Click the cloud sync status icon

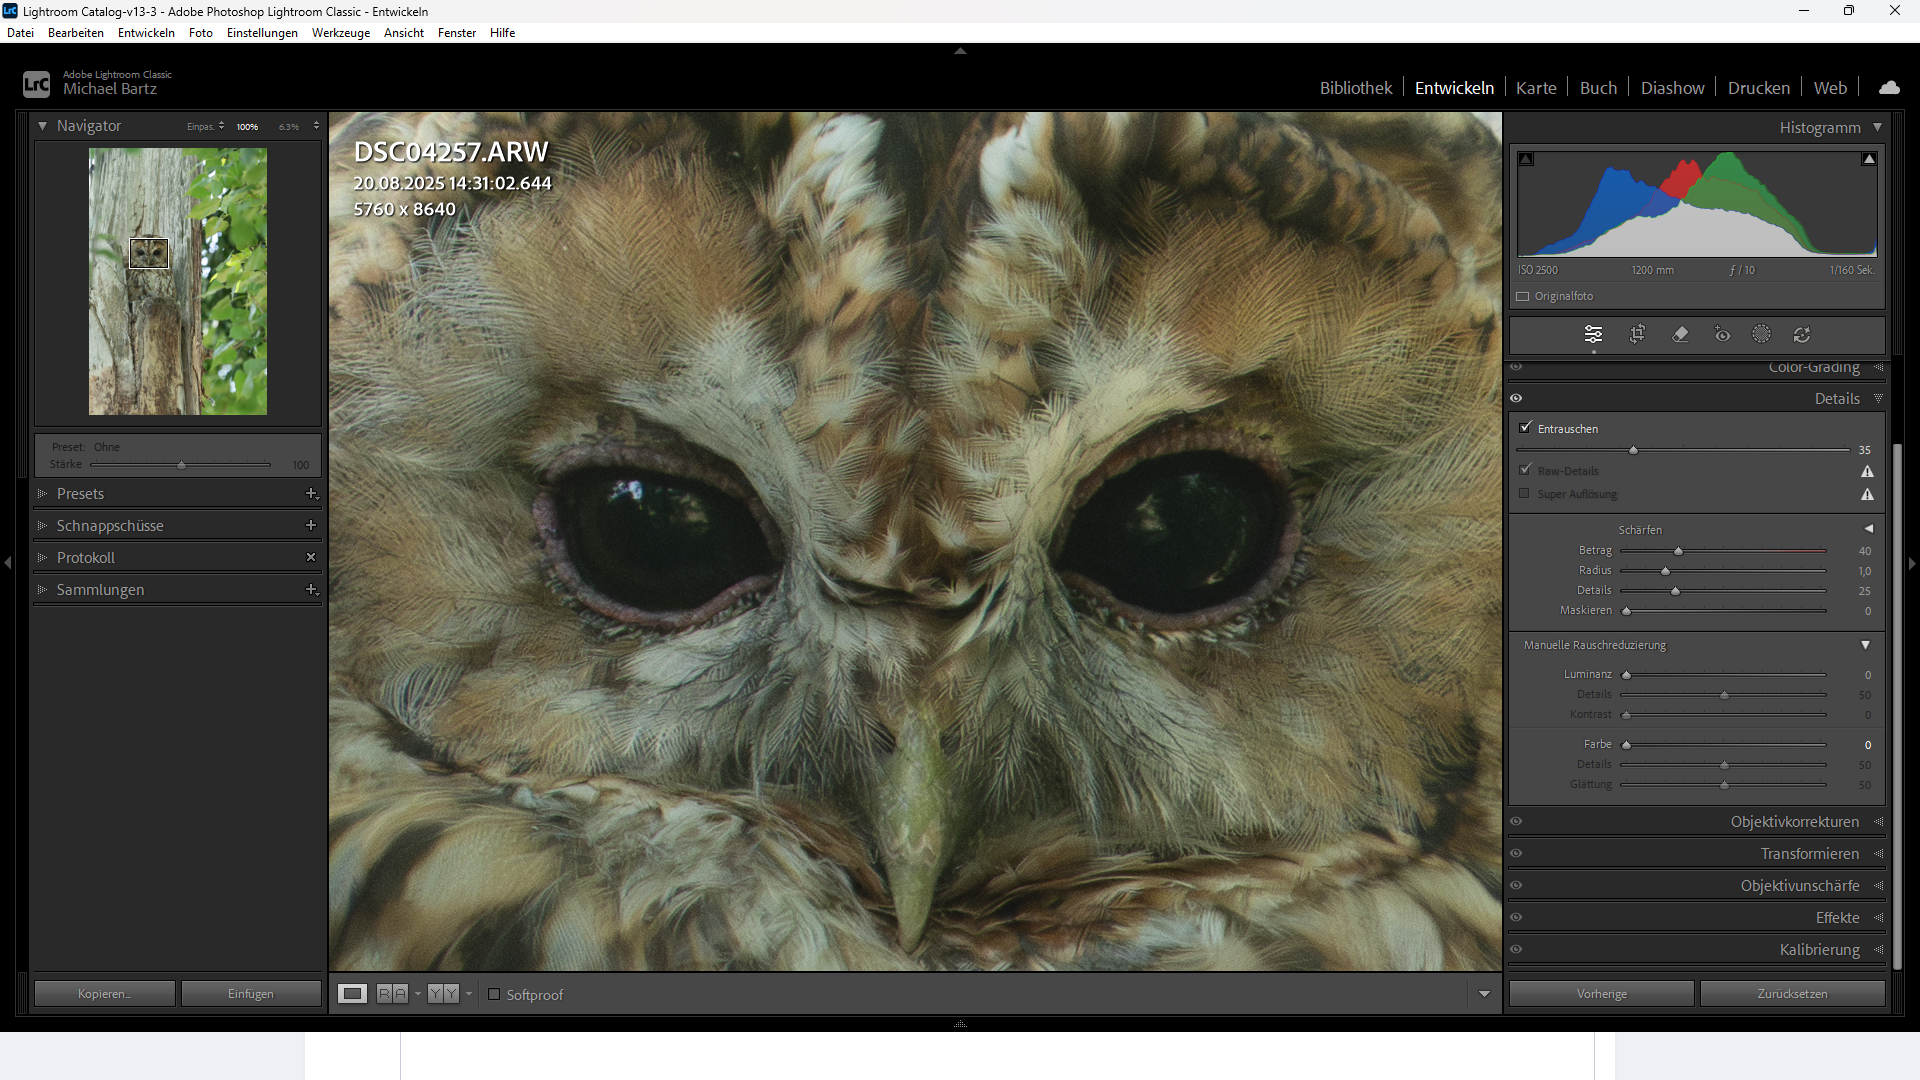[x=1889, y=88]
